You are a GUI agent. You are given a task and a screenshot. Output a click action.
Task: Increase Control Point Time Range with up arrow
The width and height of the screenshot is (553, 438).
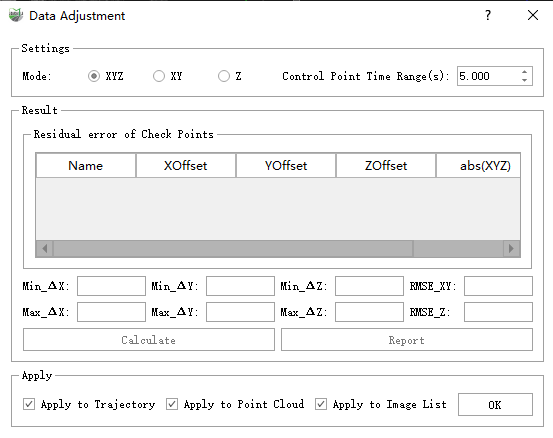tap(524, 72)
